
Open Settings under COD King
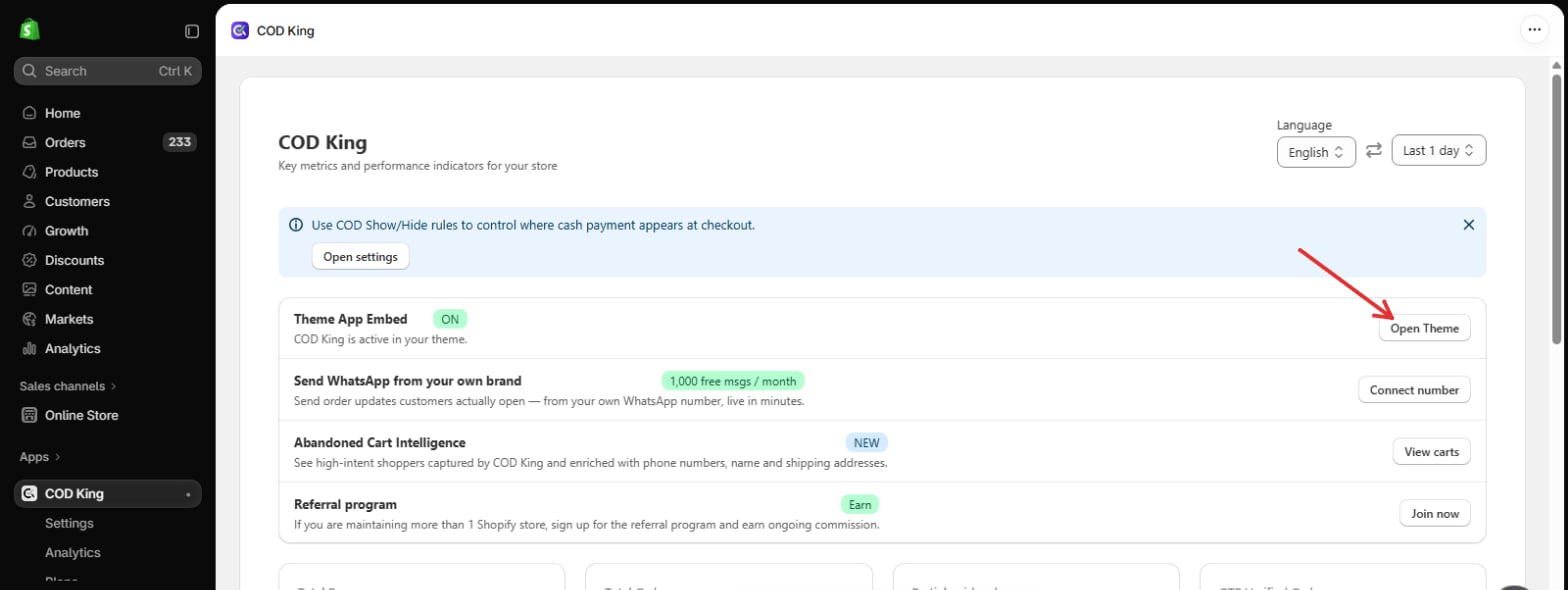pos(69,523)
